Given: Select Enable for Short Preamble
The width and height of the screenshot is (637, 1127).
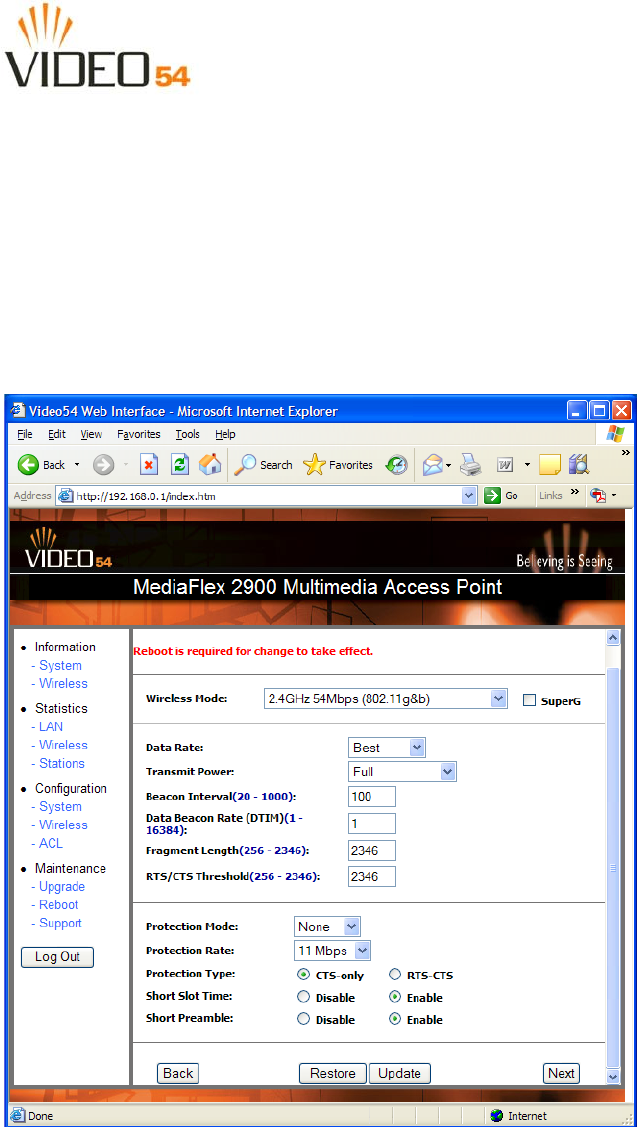Looking at the screenshot, I should tap(395, 1018).
